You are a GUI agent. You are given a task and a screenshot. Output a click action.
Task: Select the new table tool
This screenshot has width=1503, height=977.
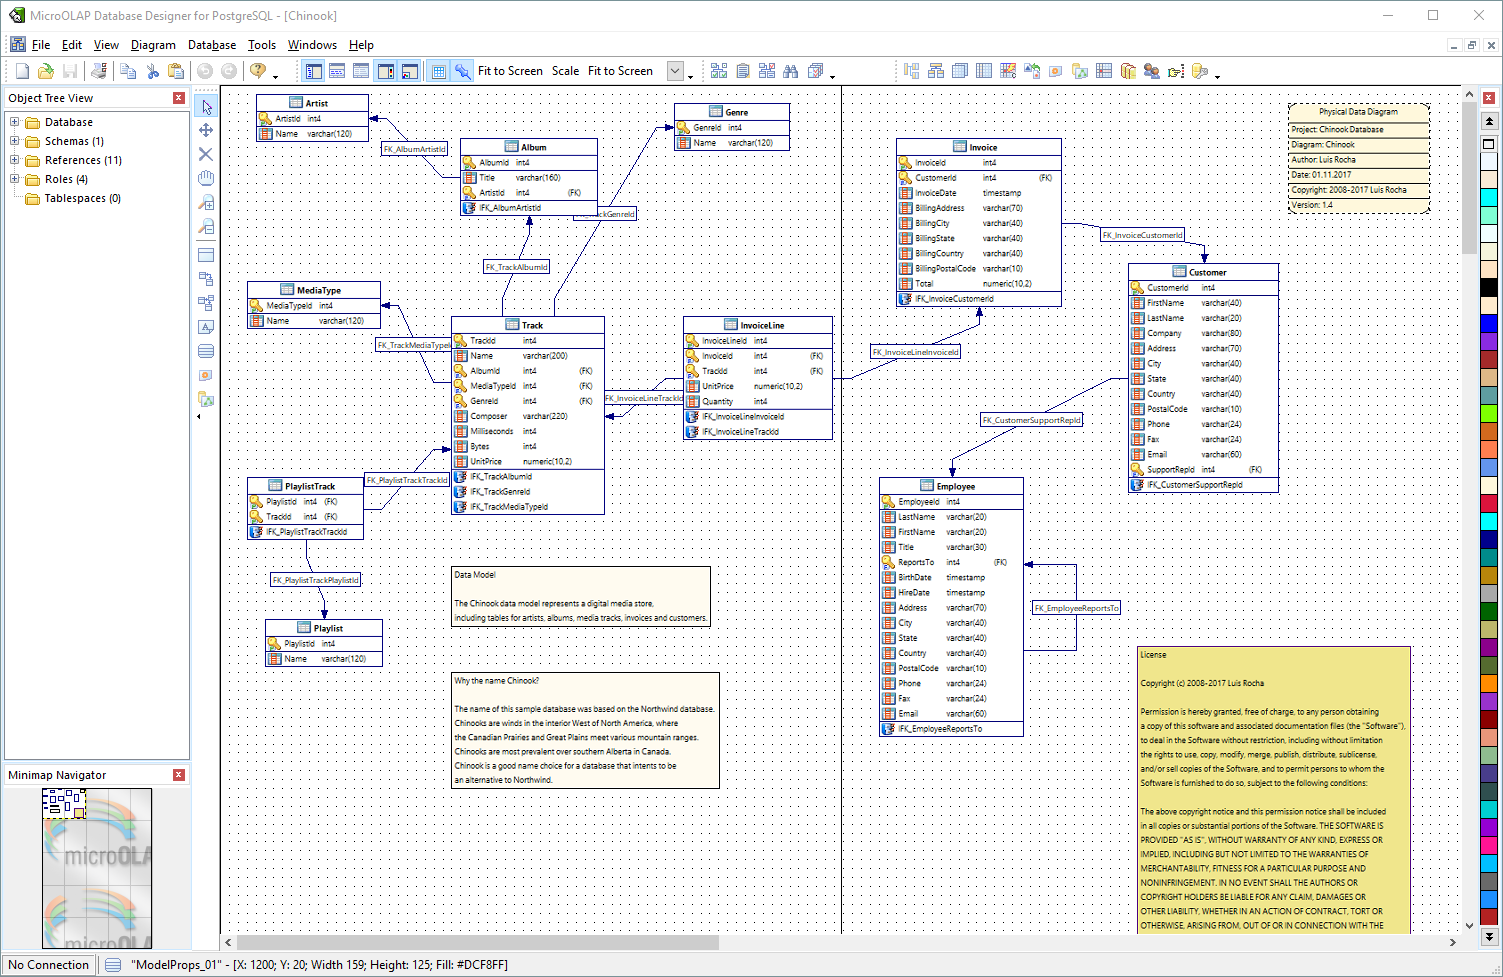206,255
